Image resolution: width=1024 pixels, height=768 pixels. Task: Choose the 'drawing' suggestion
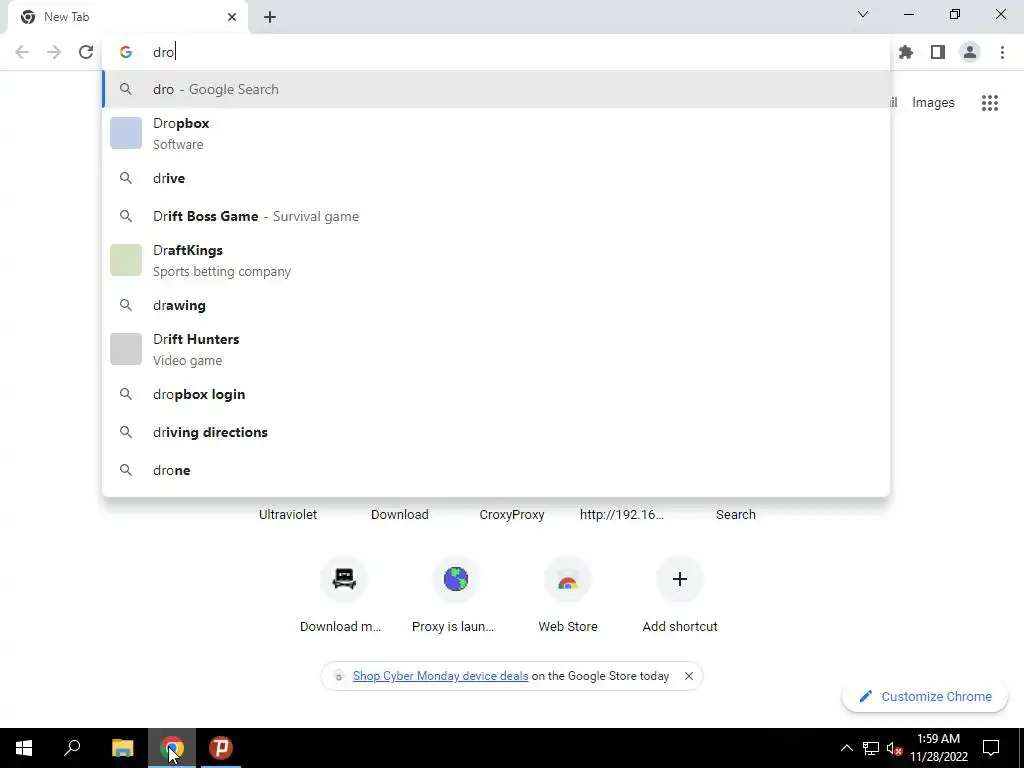(x=496, y=305)
